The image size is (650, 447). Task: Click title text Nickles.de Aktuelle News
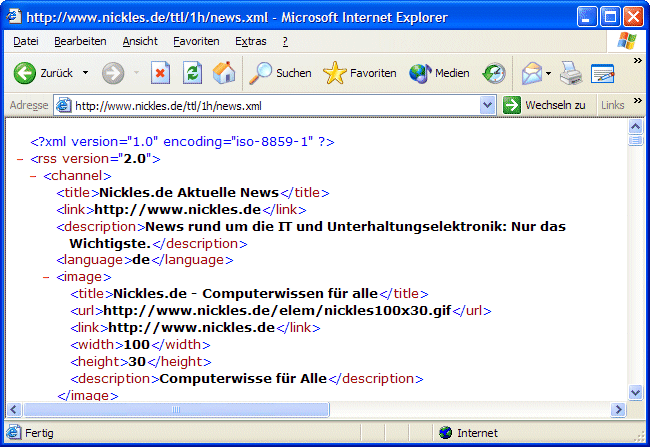[189, 193]
